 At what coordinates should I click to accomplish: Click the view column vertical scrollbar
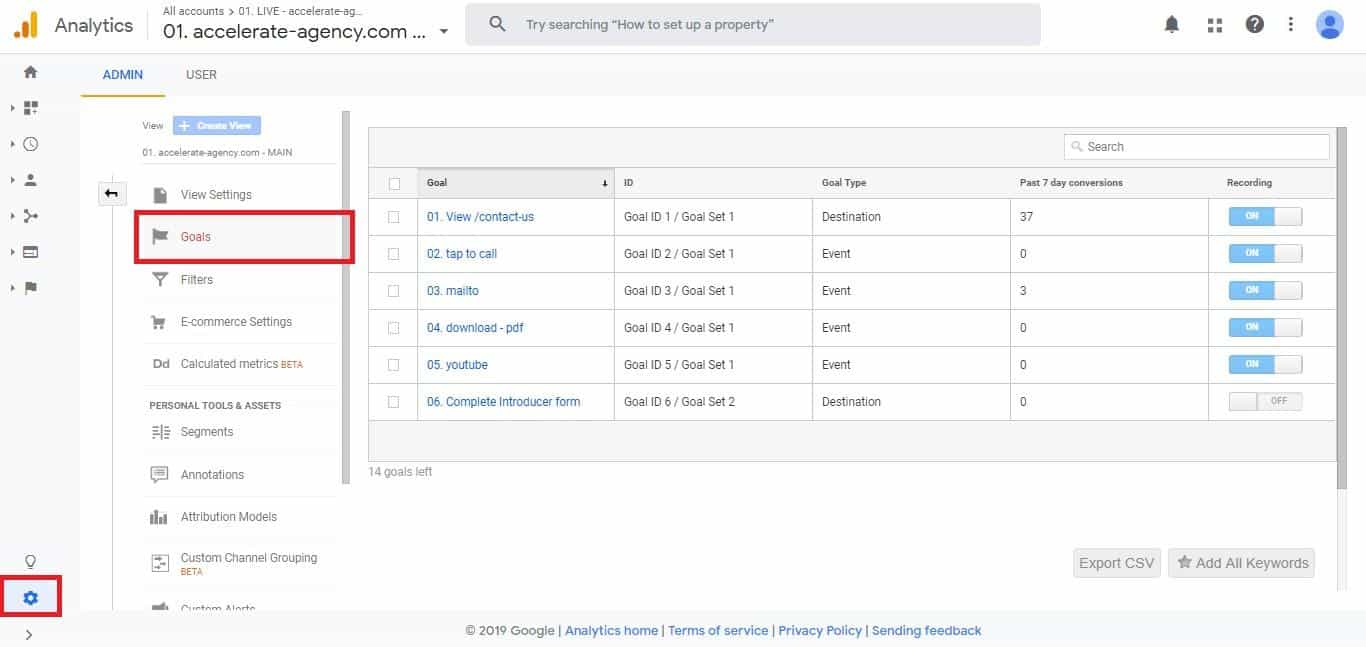(346, 300)
